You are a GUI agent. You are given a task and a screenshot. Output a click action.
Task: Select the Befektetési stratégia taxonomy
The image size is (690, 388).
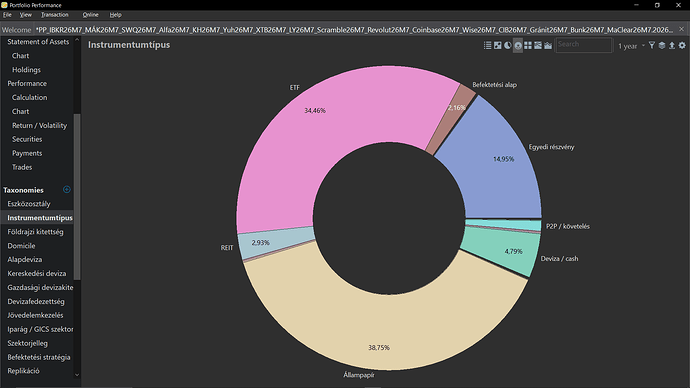click(x=39, y=357)
